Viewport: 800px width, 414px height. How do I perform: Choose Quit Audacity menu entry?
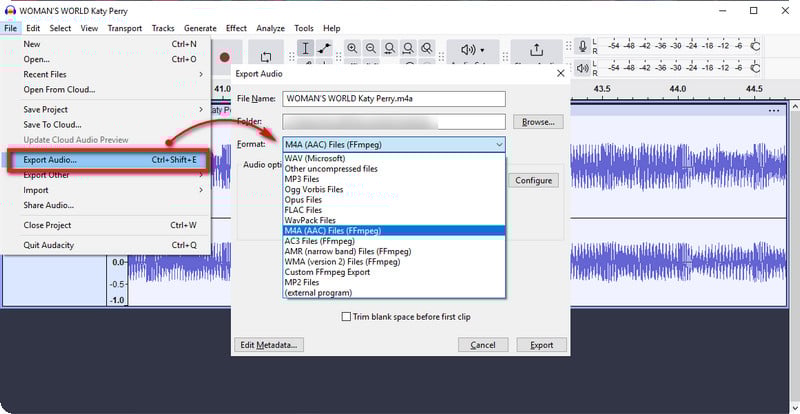click(x=106, y=246)
